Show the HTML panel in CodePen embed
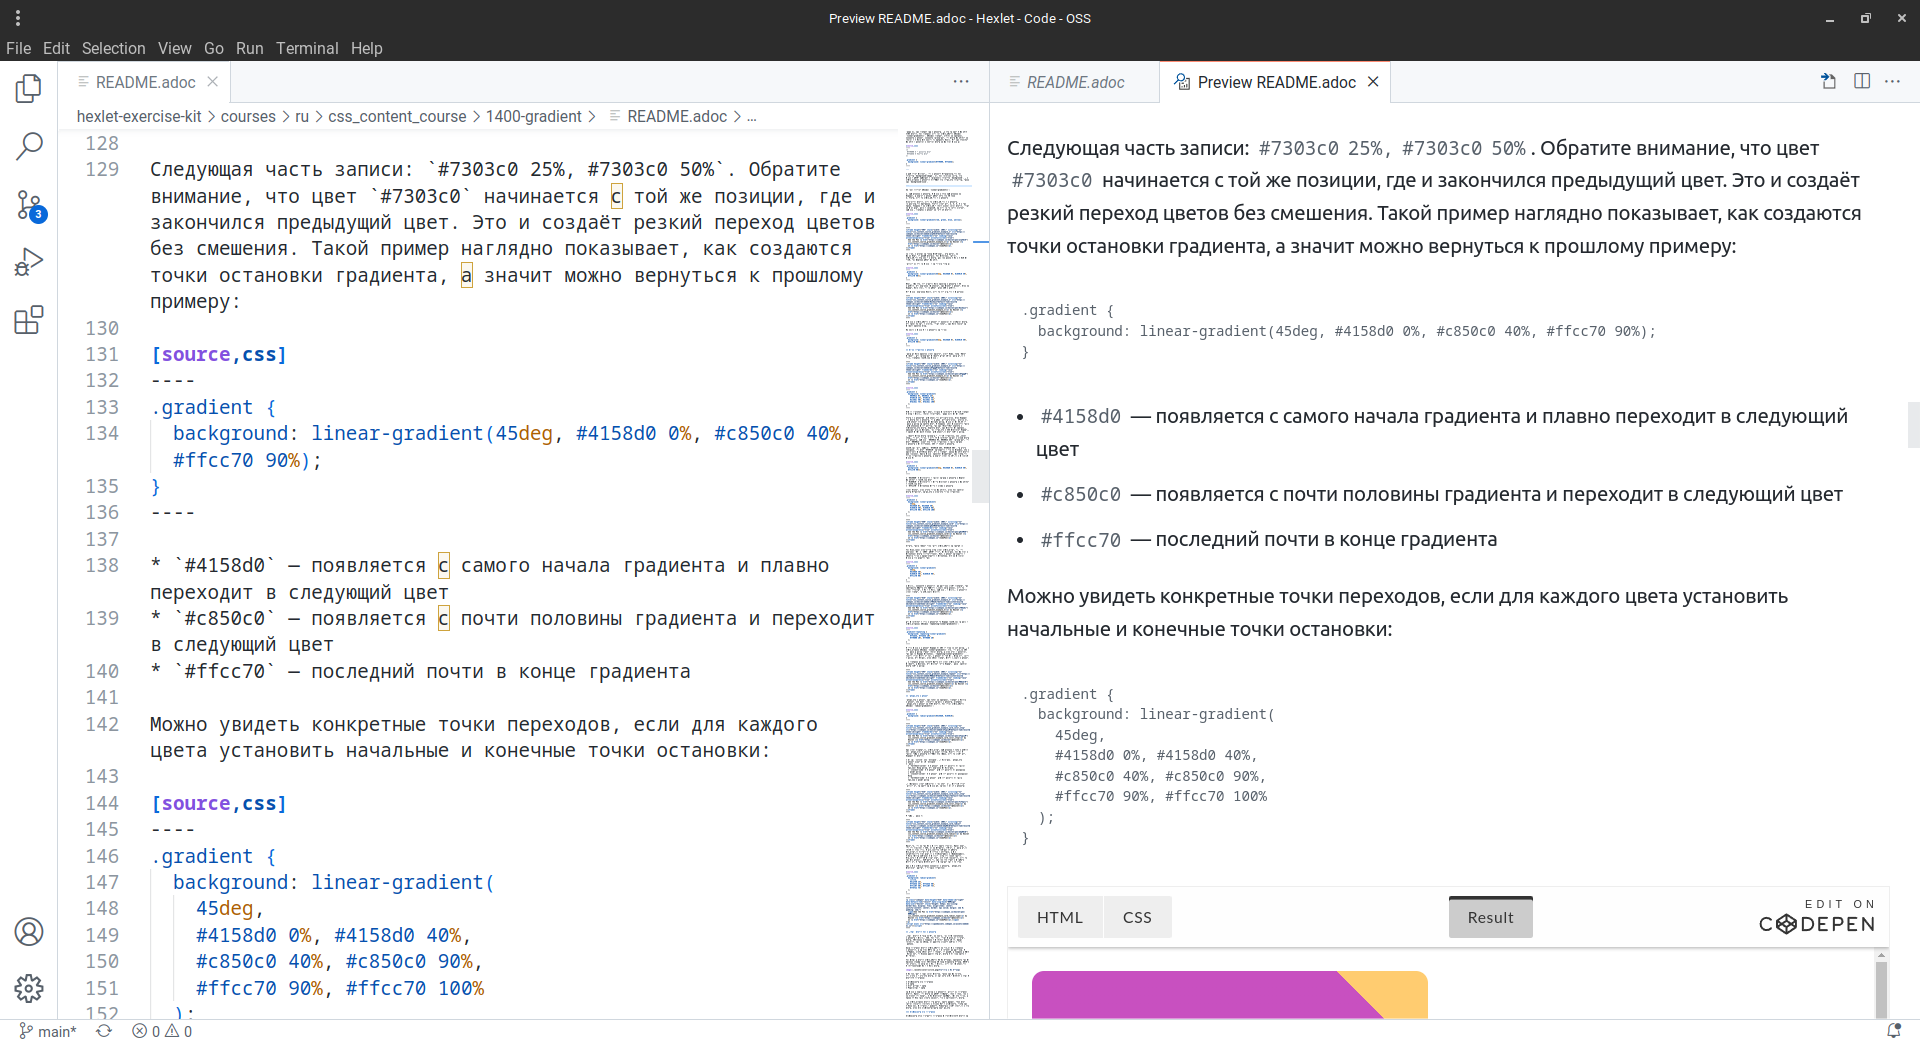1920x1045 pixels. (x=1059, y=917)
